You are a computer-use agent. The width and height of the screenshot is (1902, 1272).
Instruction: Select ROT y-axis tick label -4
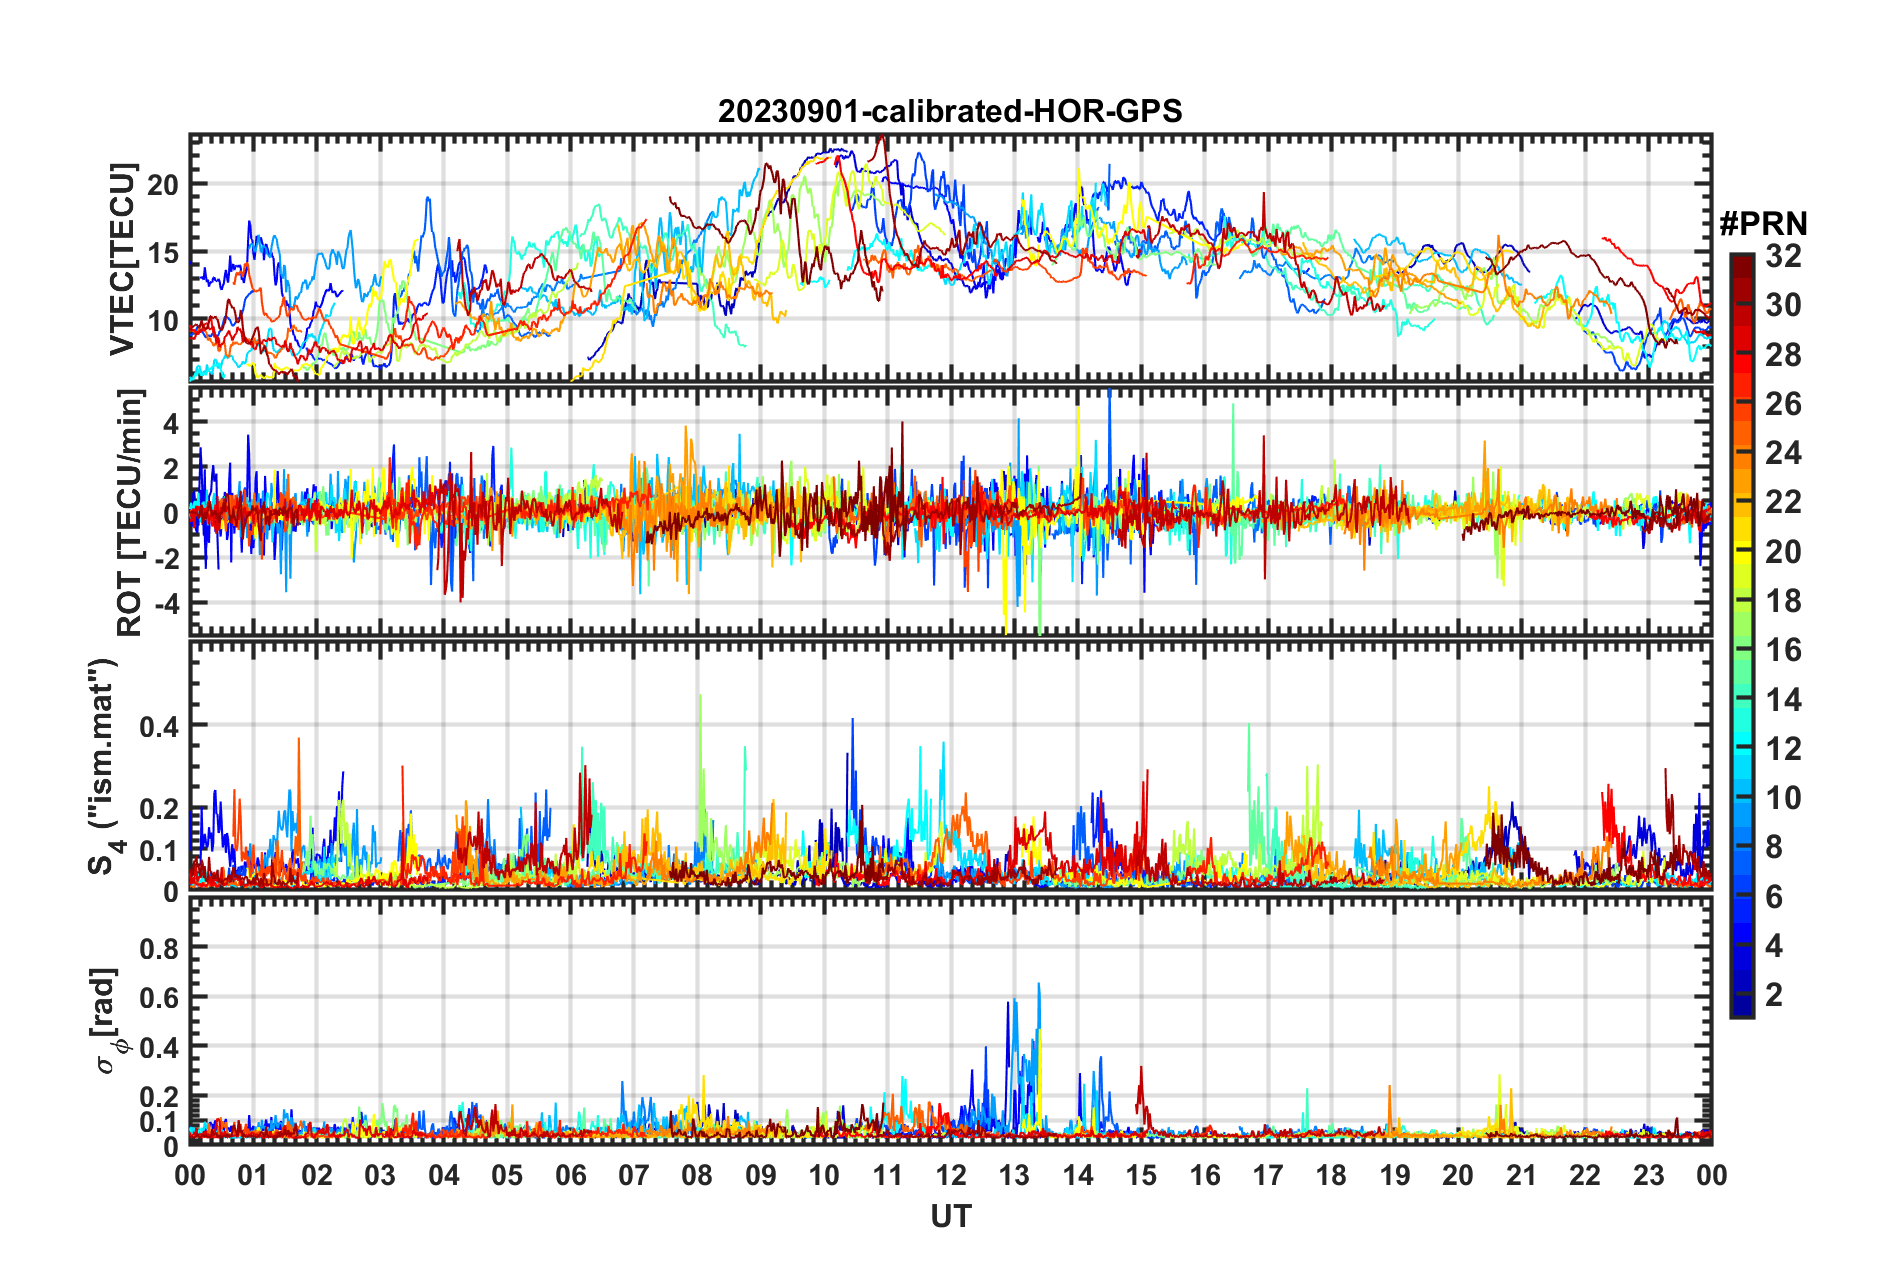[166, 604]
